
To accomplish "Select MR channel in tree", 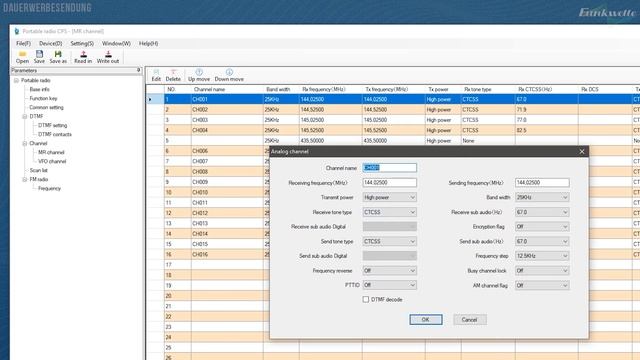I will click(x=51, y=152).
